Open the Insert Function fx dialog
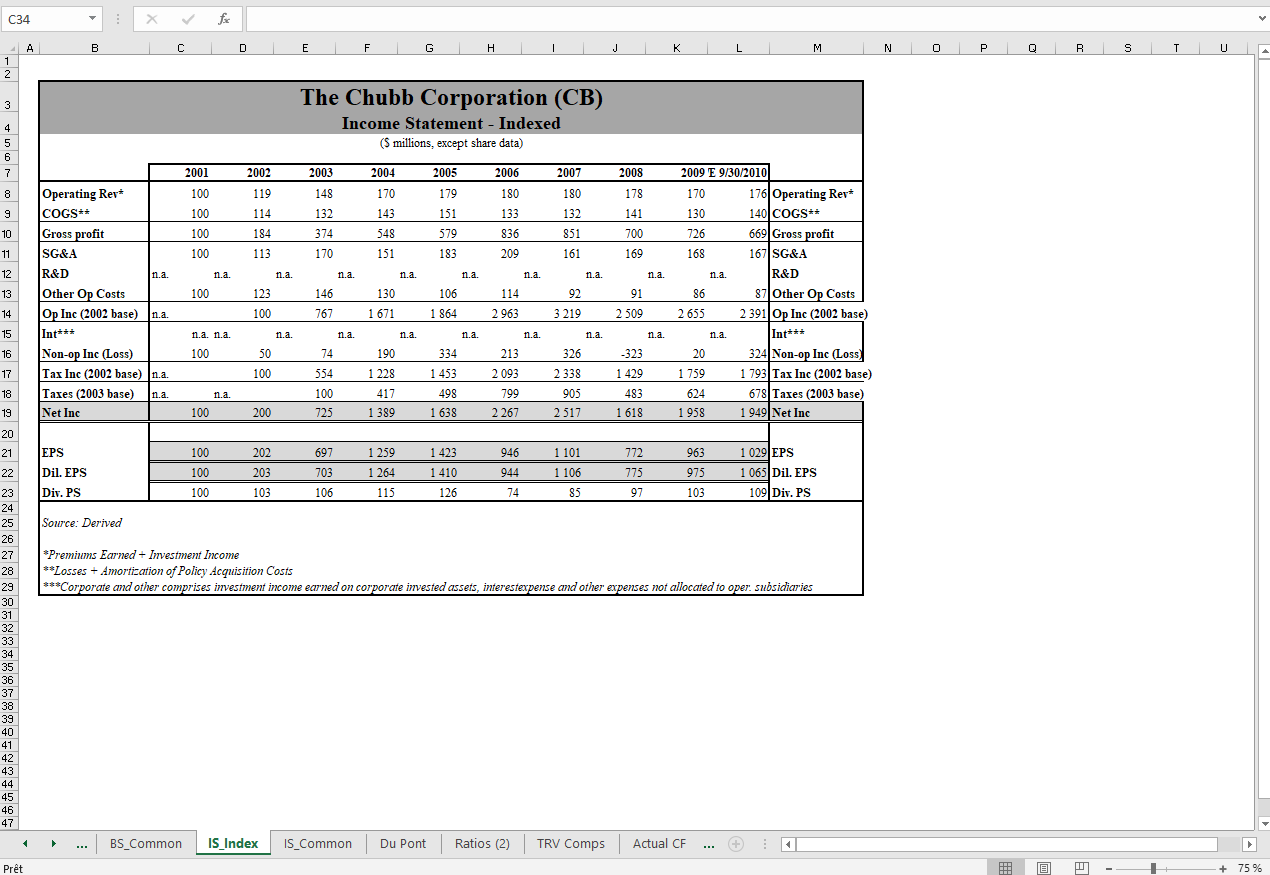 224,19
